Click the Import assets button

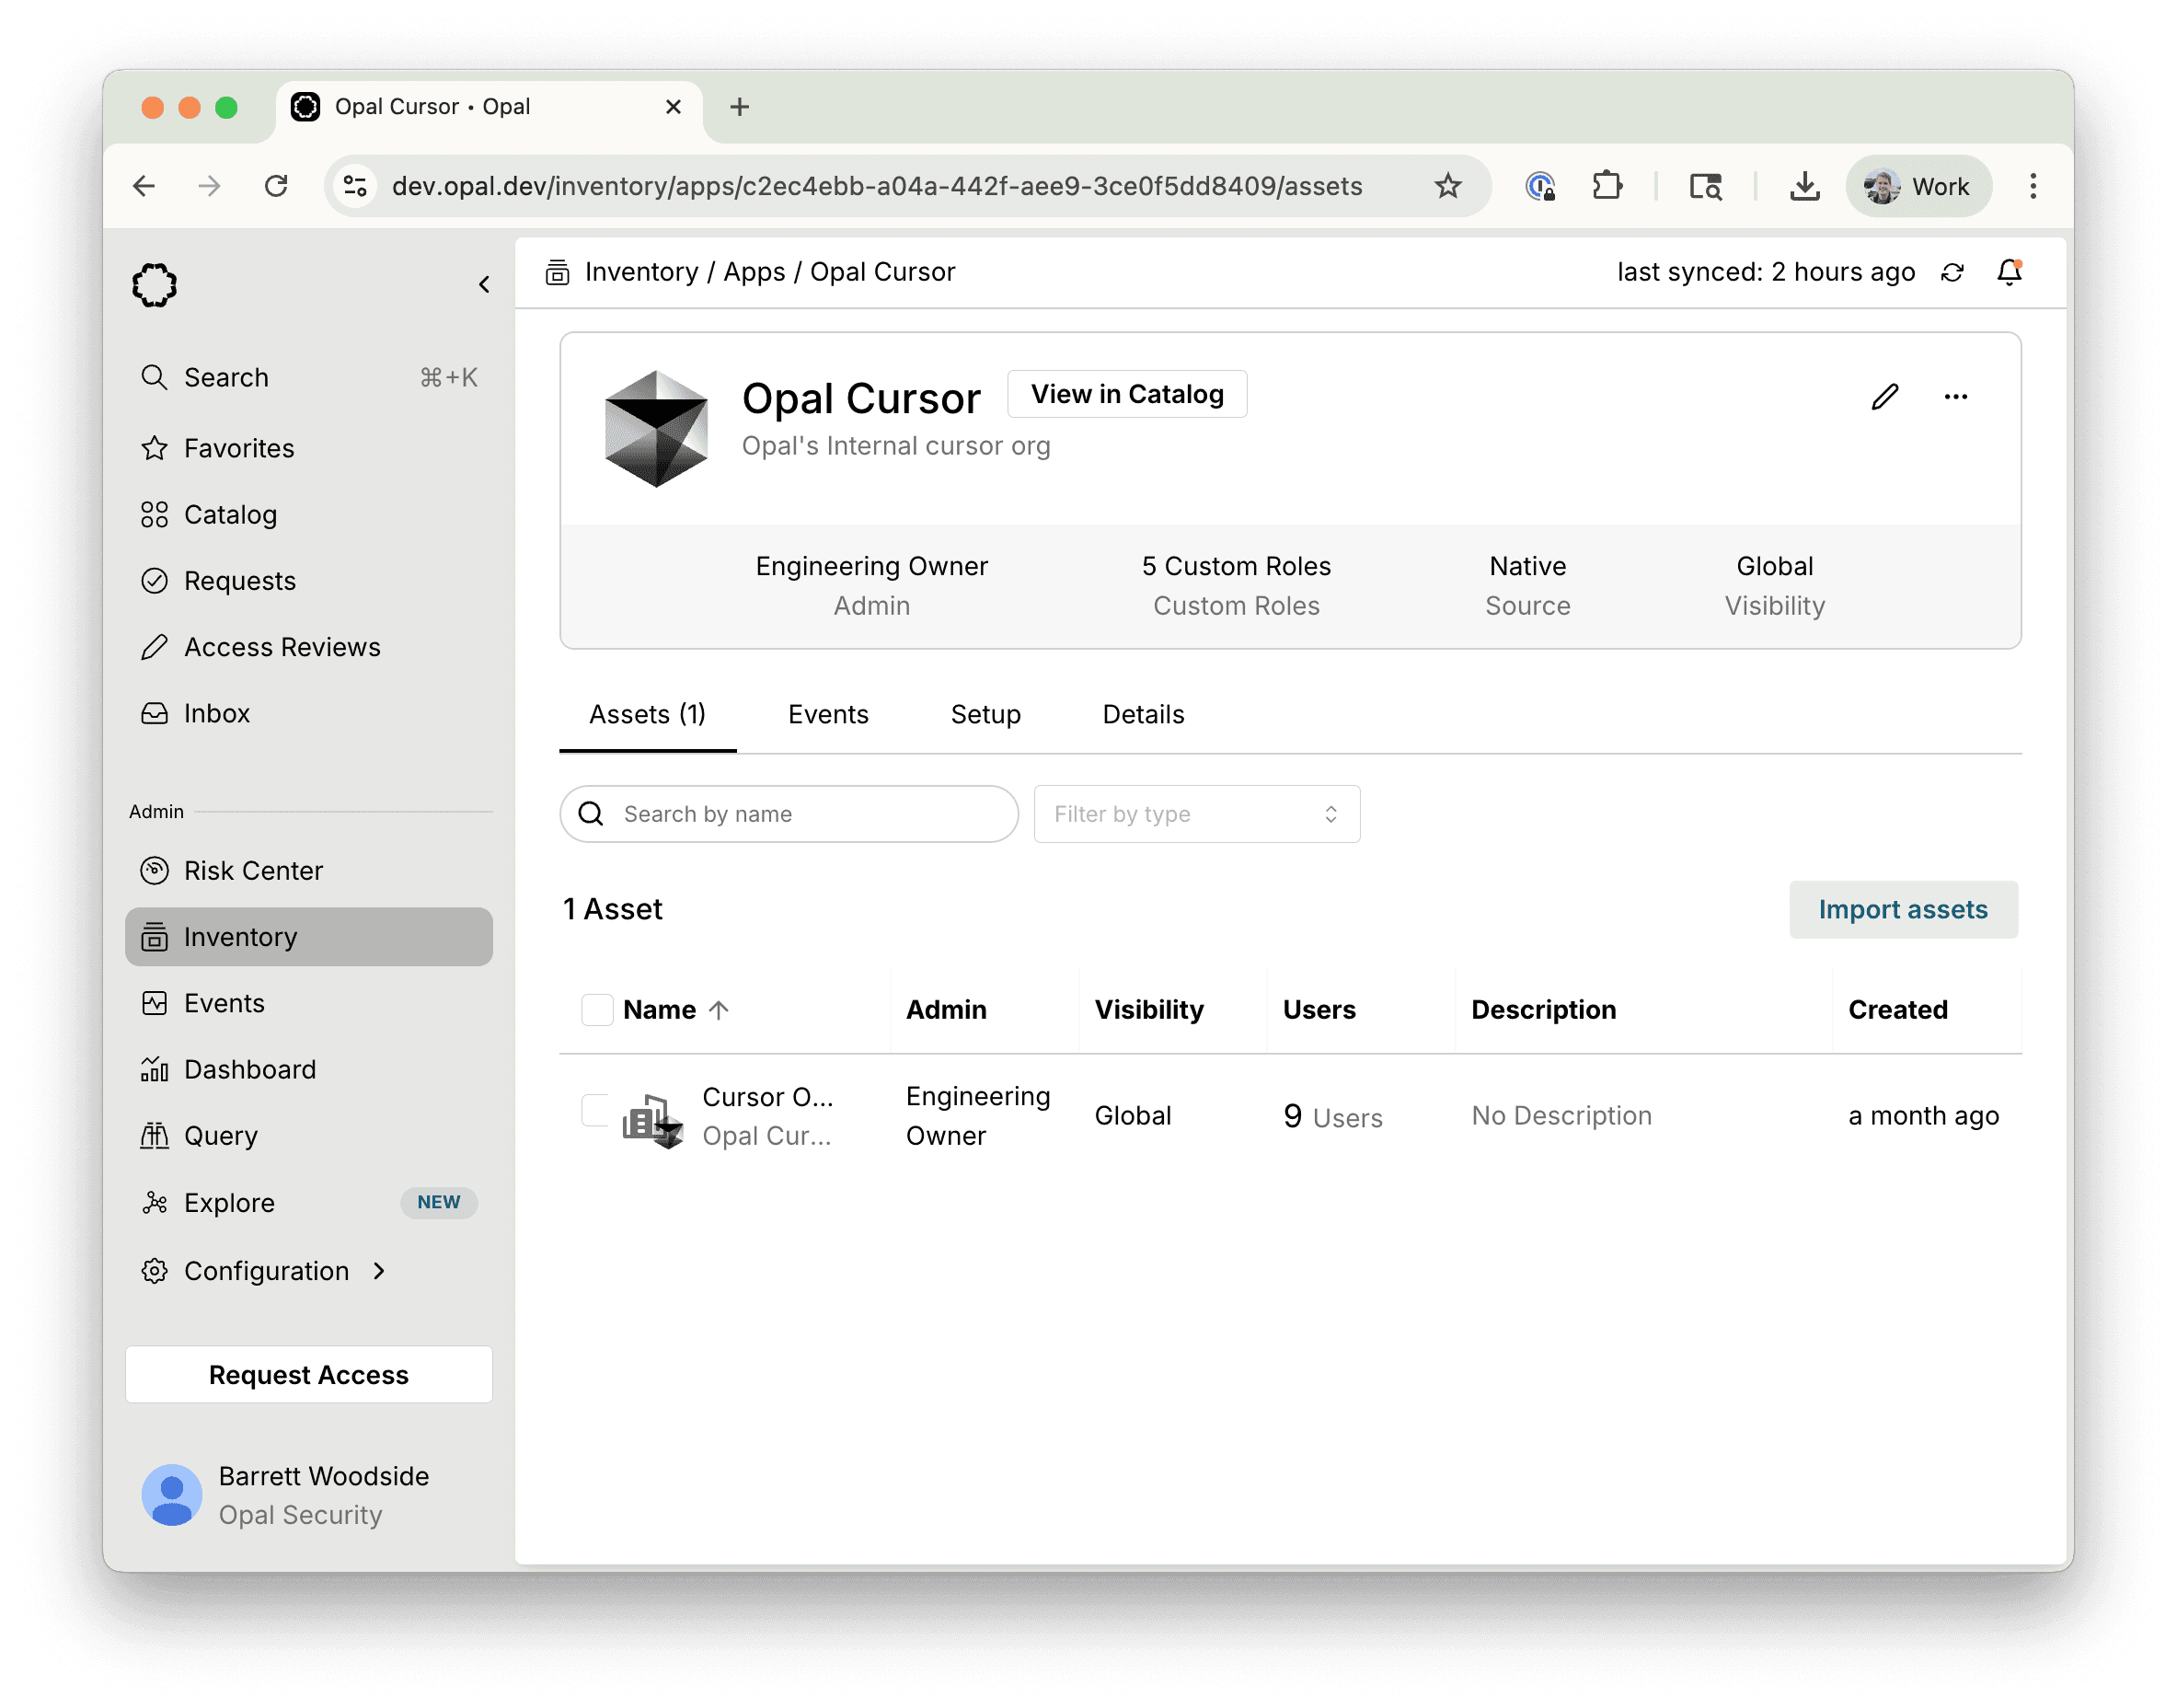[x=1902, y=909]
